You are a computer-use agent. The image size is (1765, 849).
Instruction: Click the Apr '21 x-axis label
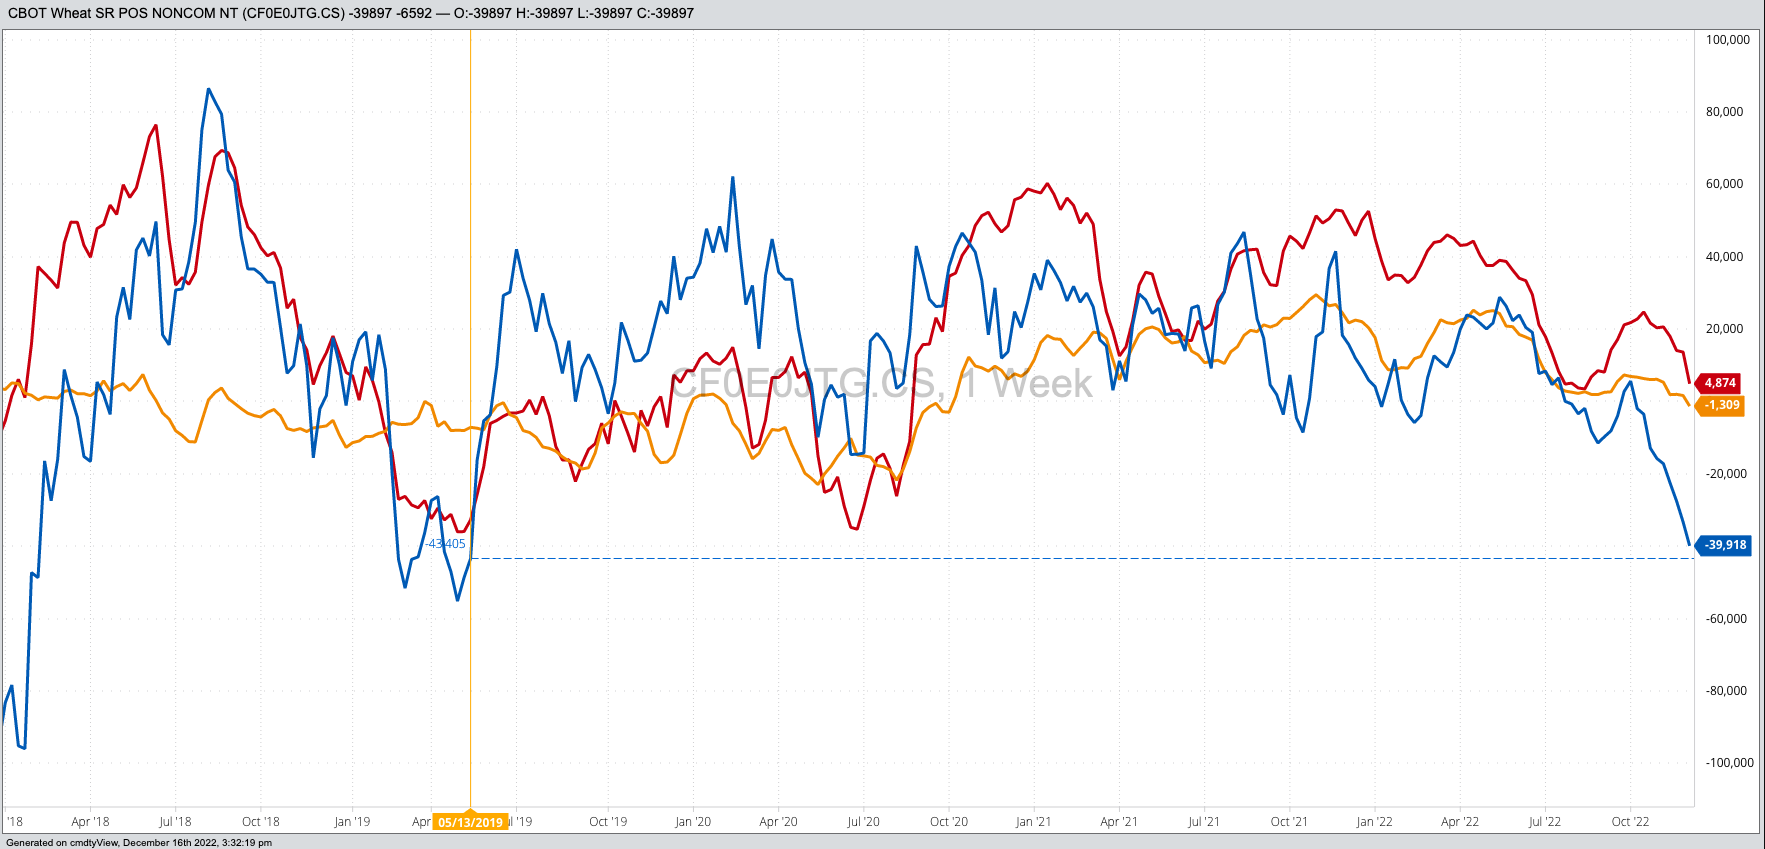1119,822
